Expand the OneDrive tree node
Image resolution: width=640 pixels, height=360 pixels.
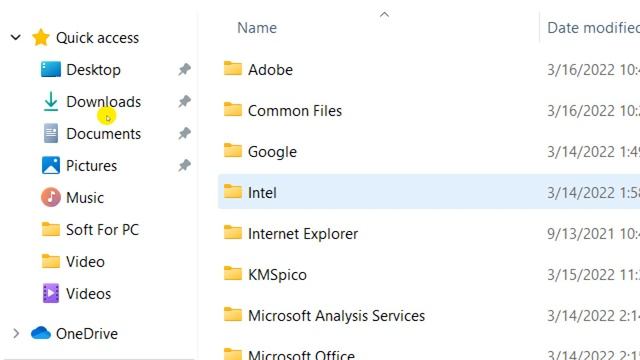coord(16,333)
